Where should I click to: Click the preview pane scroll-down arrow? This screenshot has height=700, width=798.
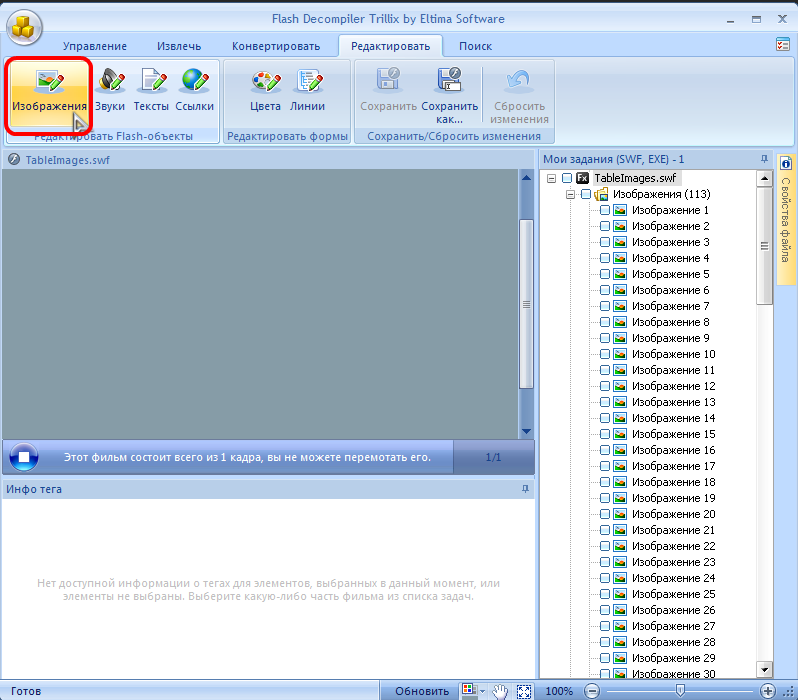(526, 431)
